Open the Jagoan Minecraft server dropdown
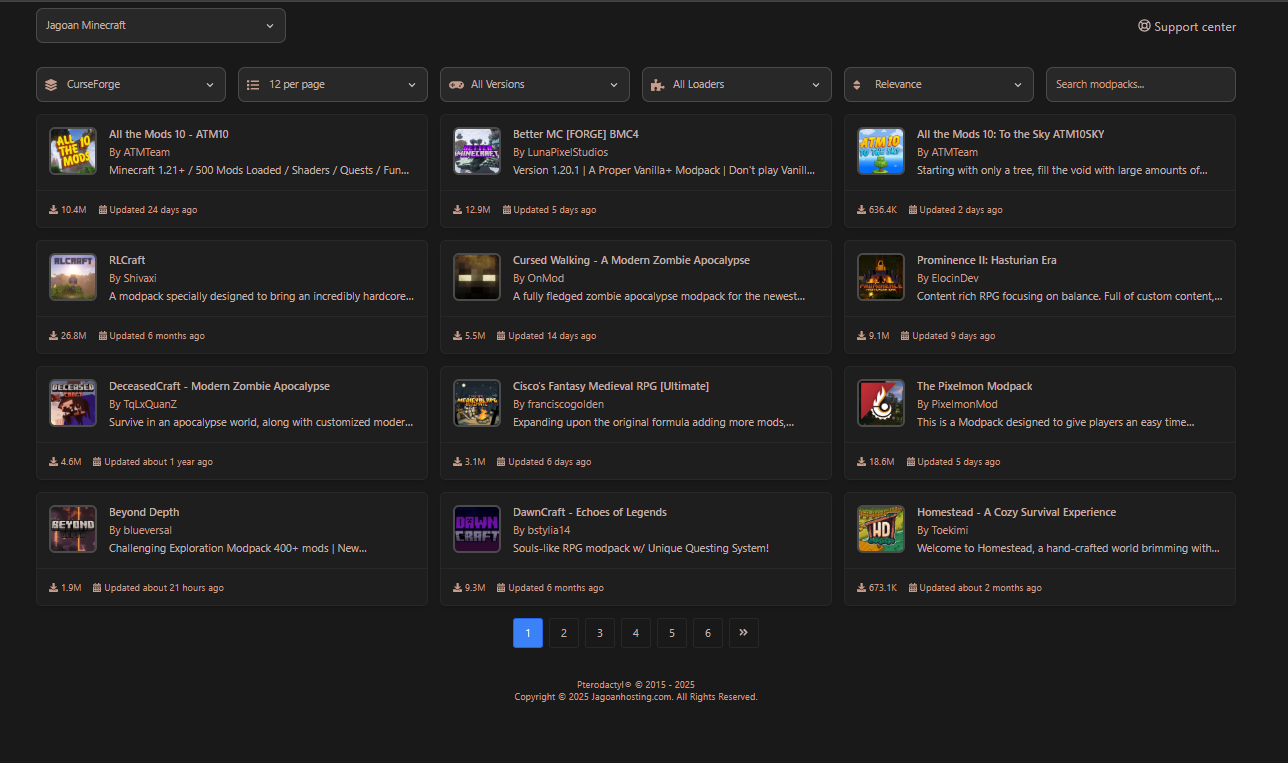This screenshot has height=763, width=1288. pos(161,26)
